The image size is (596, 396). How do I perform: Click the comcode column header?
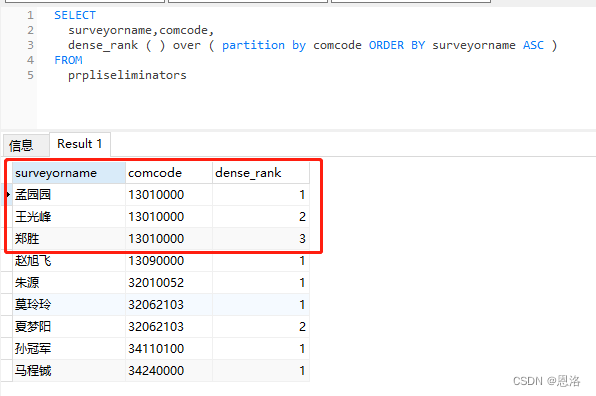coord(169,173)
